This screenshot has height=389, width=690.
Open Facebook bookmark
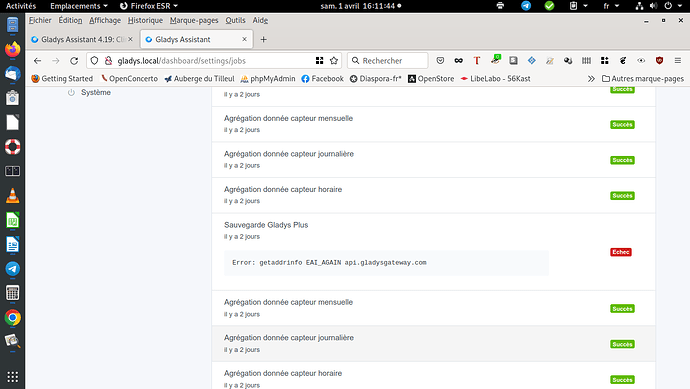click(x=323, y=78)
